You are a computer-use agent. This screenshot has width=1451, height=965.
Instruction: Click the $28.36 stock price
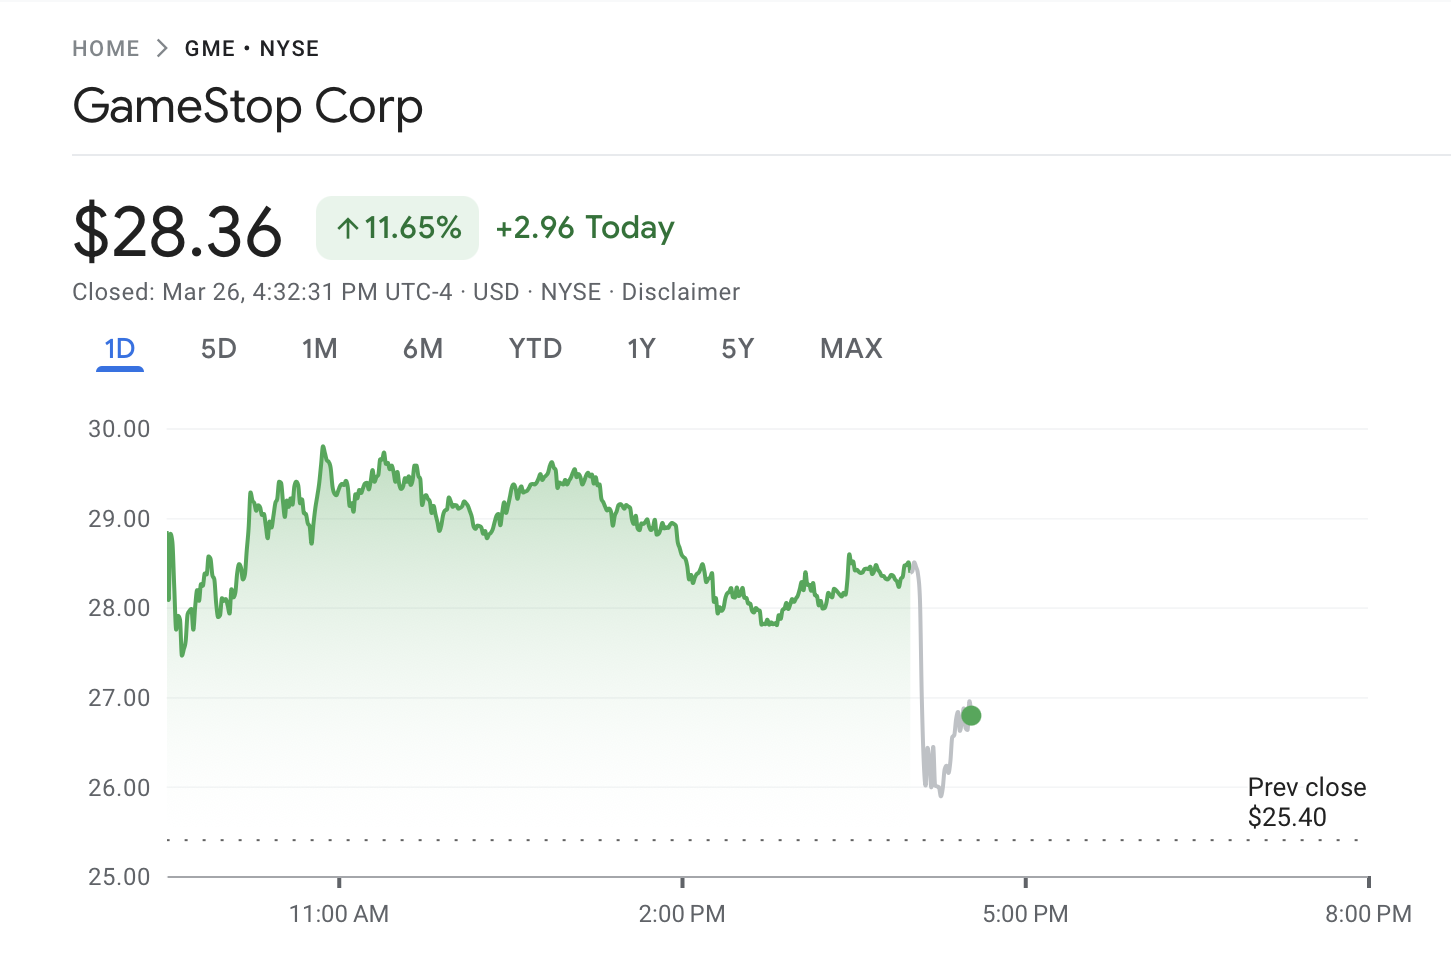tap(178, 232)
